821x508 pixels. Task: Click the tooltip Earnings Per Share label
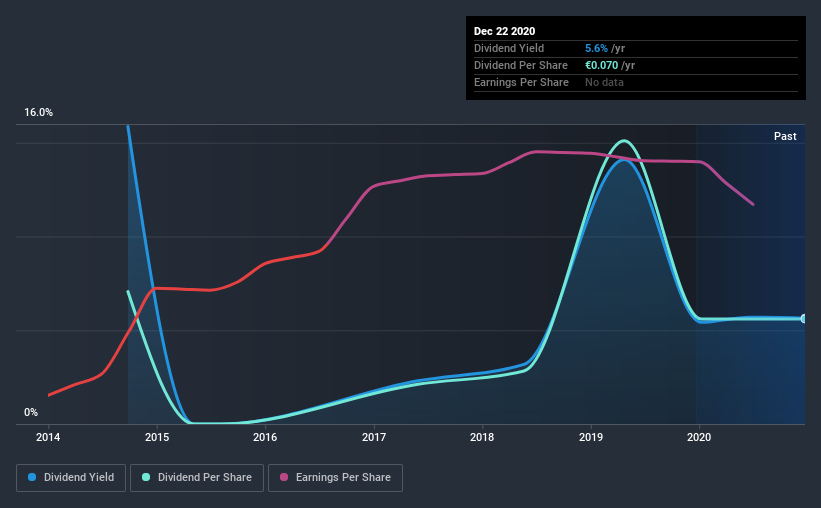pyautogui.click(x=521, y=82)
